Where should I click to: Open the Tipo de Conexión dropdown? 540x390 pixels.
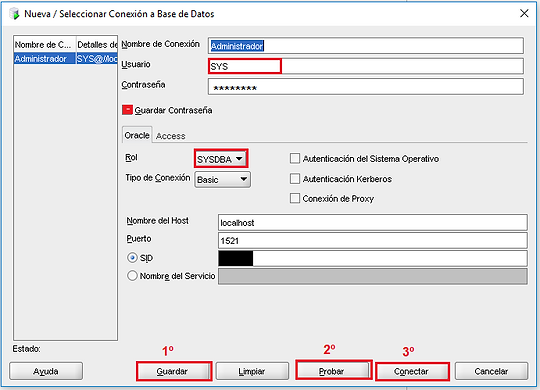[222, 179]
